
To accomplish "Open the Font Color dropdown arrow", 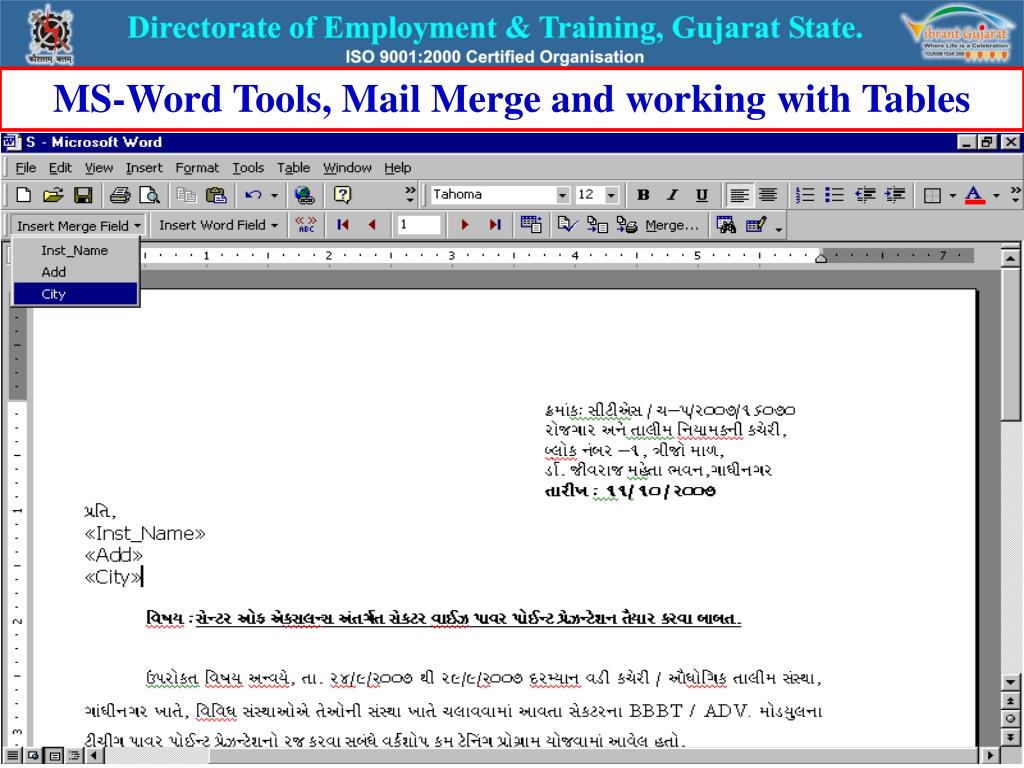I will pyautogui.click(x=996, y=195).
